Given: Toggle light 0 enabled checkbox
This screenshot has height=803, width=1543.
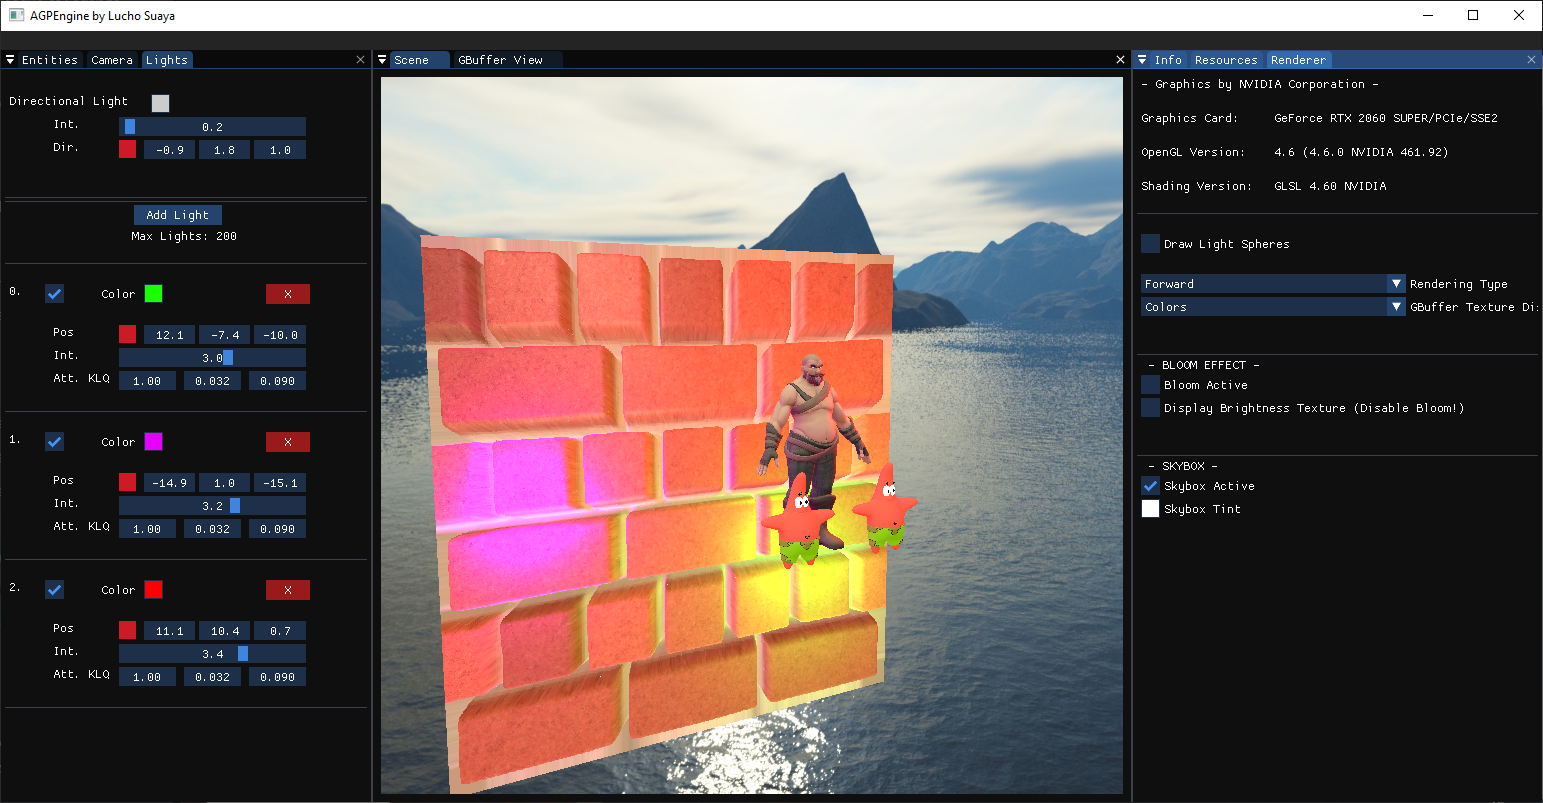Looking at the screenshot, I should (55, 294).
